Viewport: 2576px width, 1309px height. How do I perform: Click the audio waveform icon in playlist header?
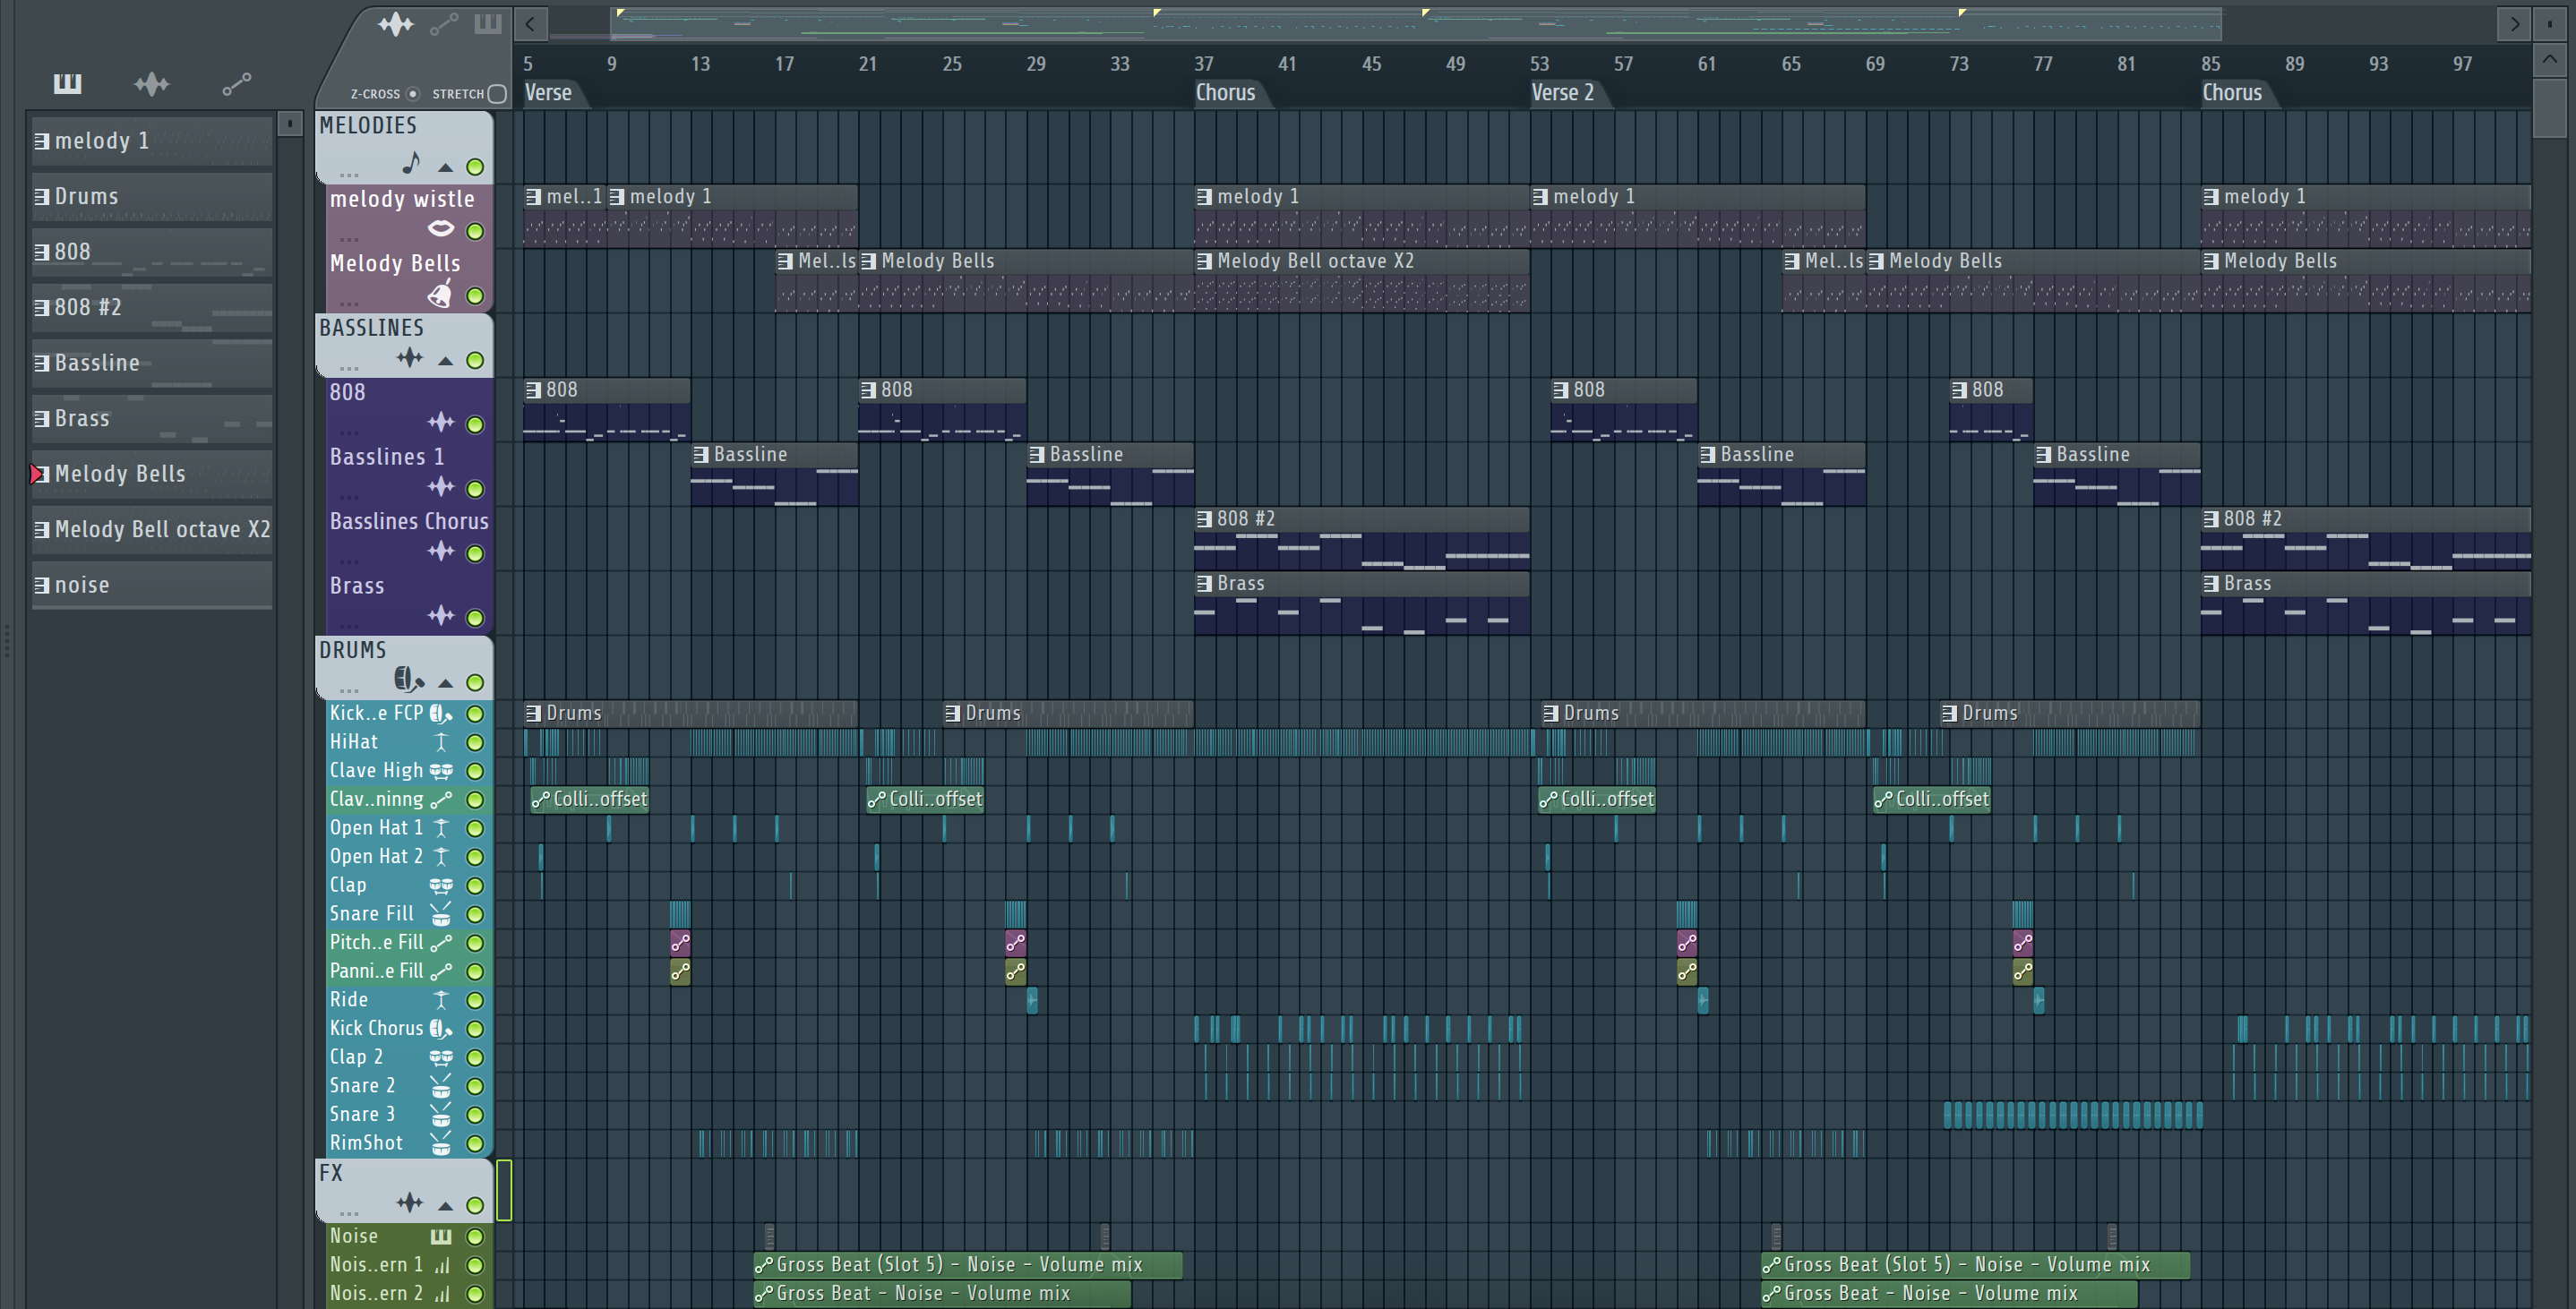(x=396, y=24)
